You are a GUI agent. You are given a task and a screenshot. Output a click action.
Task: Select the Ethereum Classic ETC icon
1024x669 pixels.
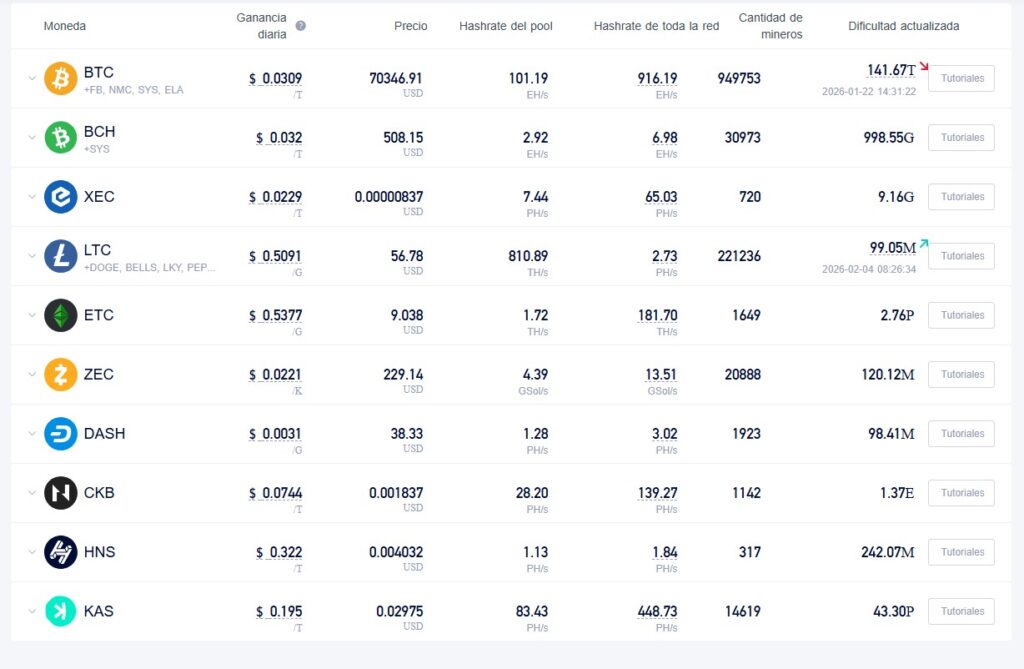[60, 315]
